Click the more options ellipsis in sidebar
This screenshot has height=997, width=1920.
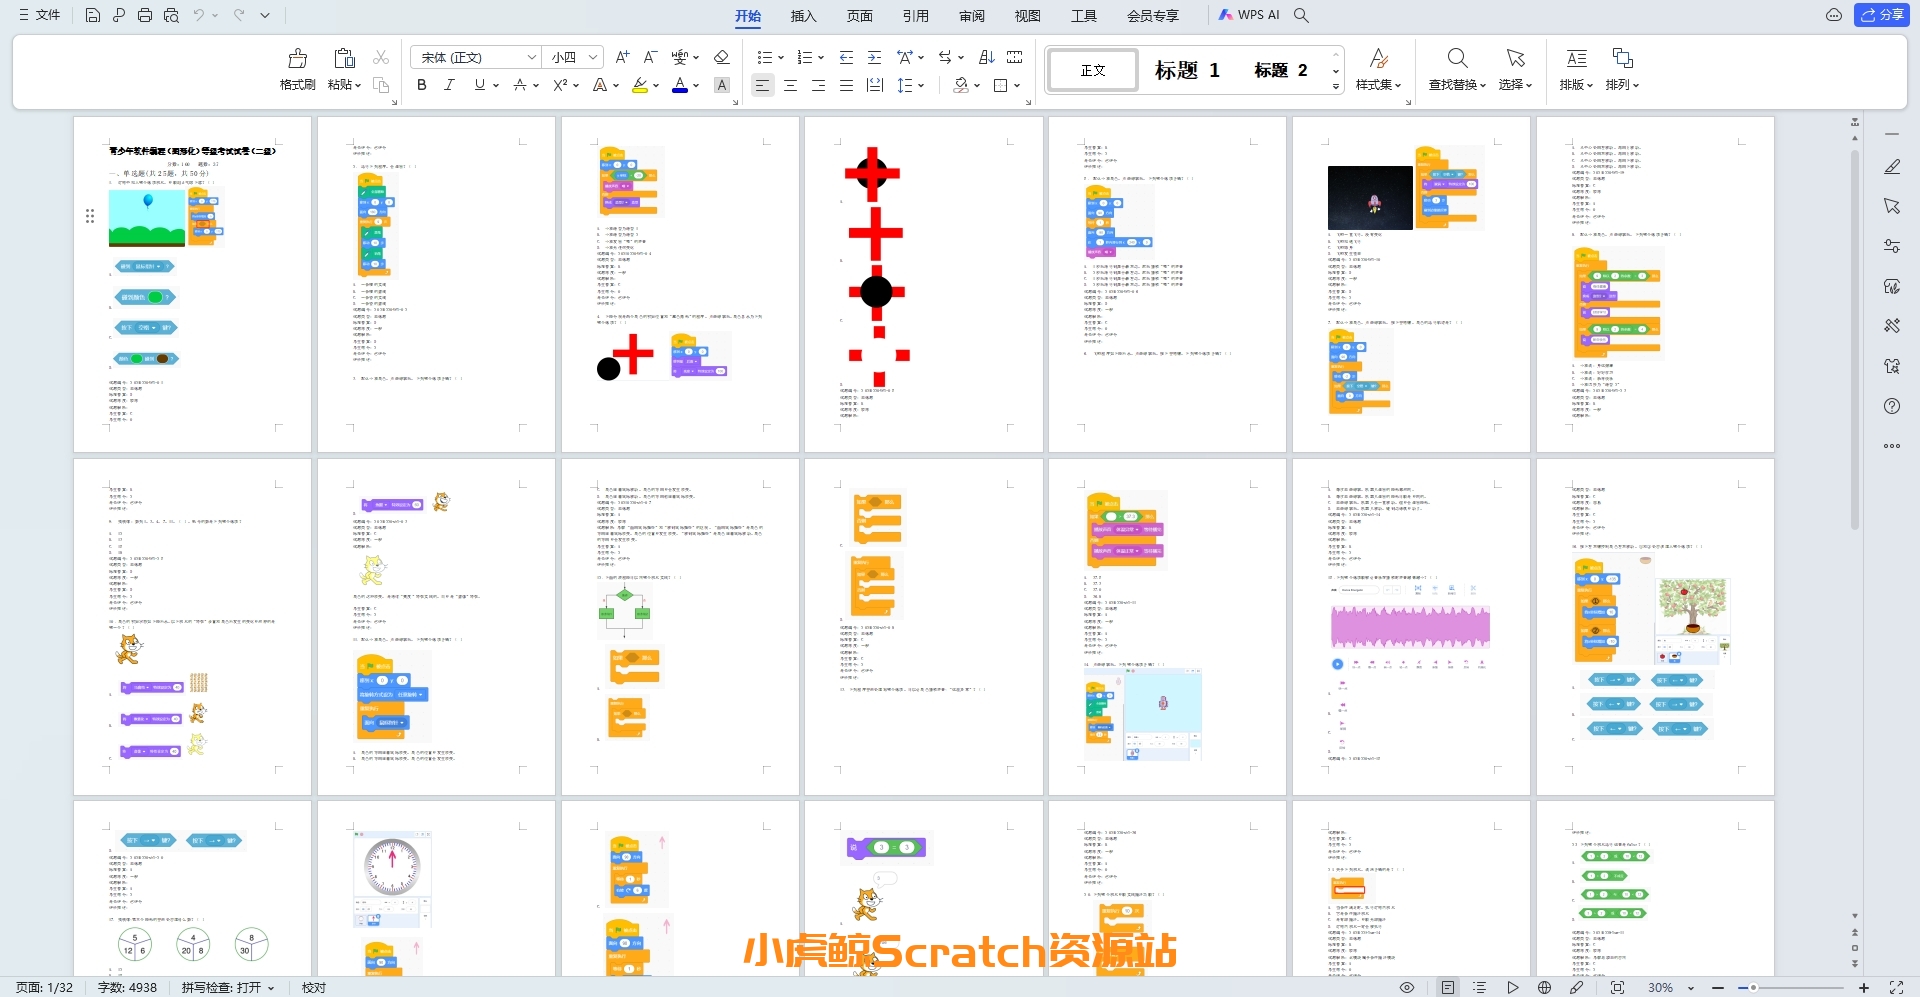(1892, 446)
